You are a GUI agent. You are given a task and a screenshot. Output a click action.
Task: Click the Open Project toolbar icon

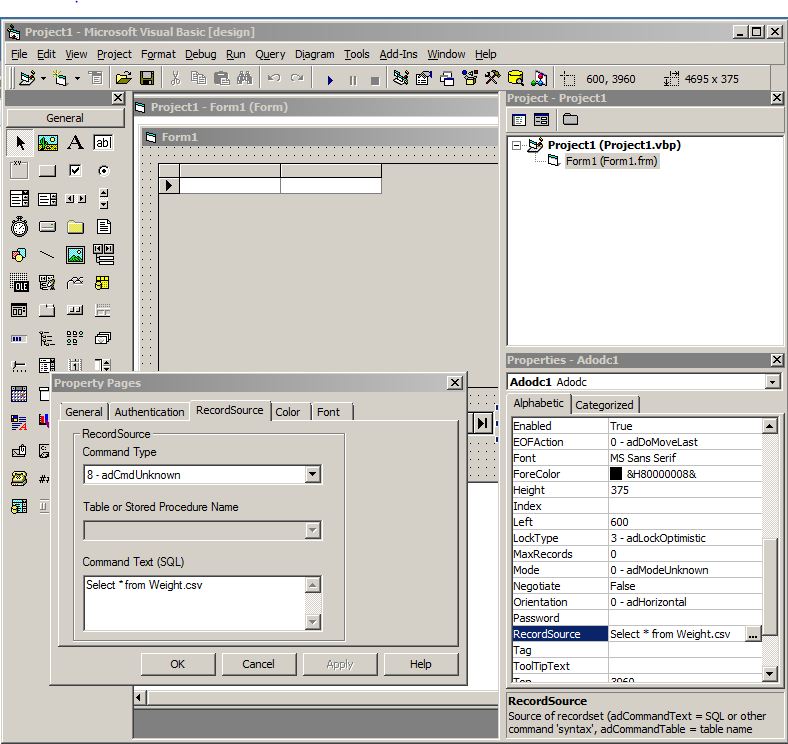pyautogui.click(x=124, y=78)
